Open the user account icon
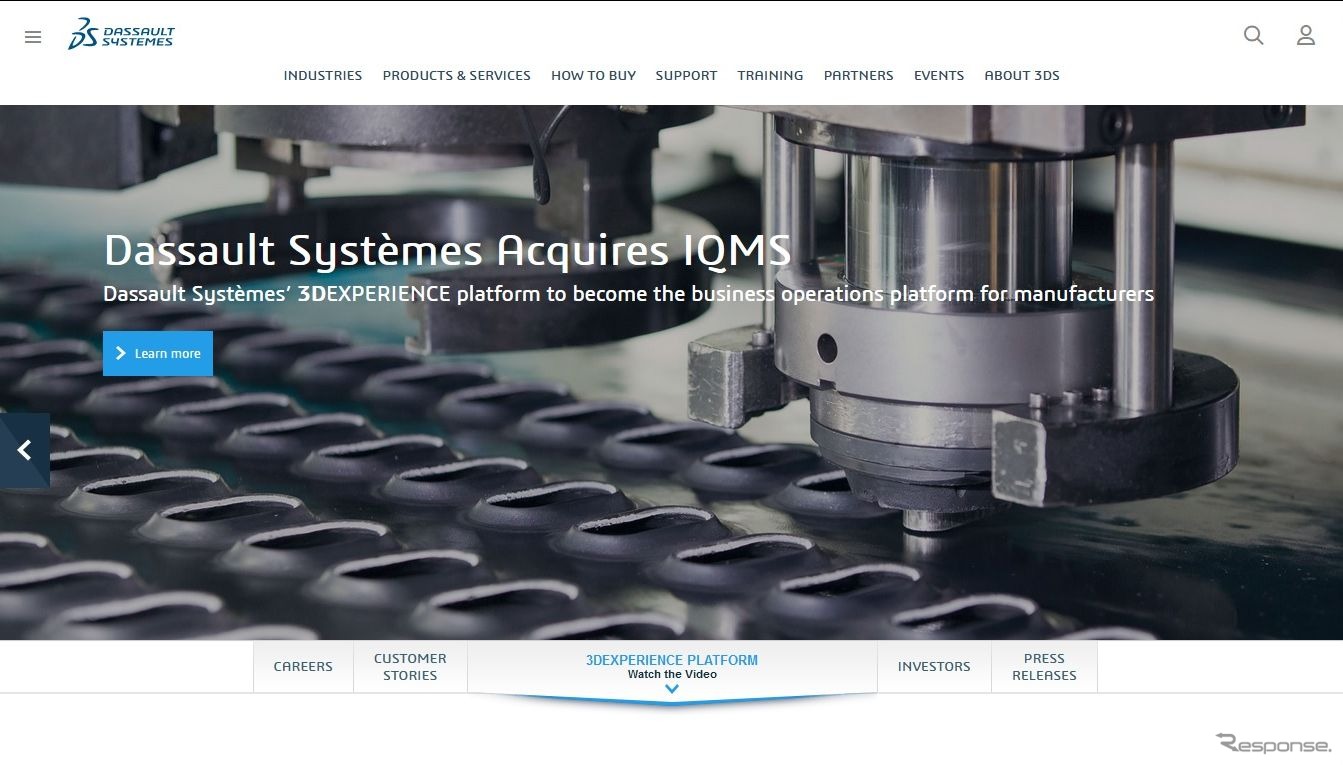Viewport: 1343px width, 765px height. (x=1305, y=36)
